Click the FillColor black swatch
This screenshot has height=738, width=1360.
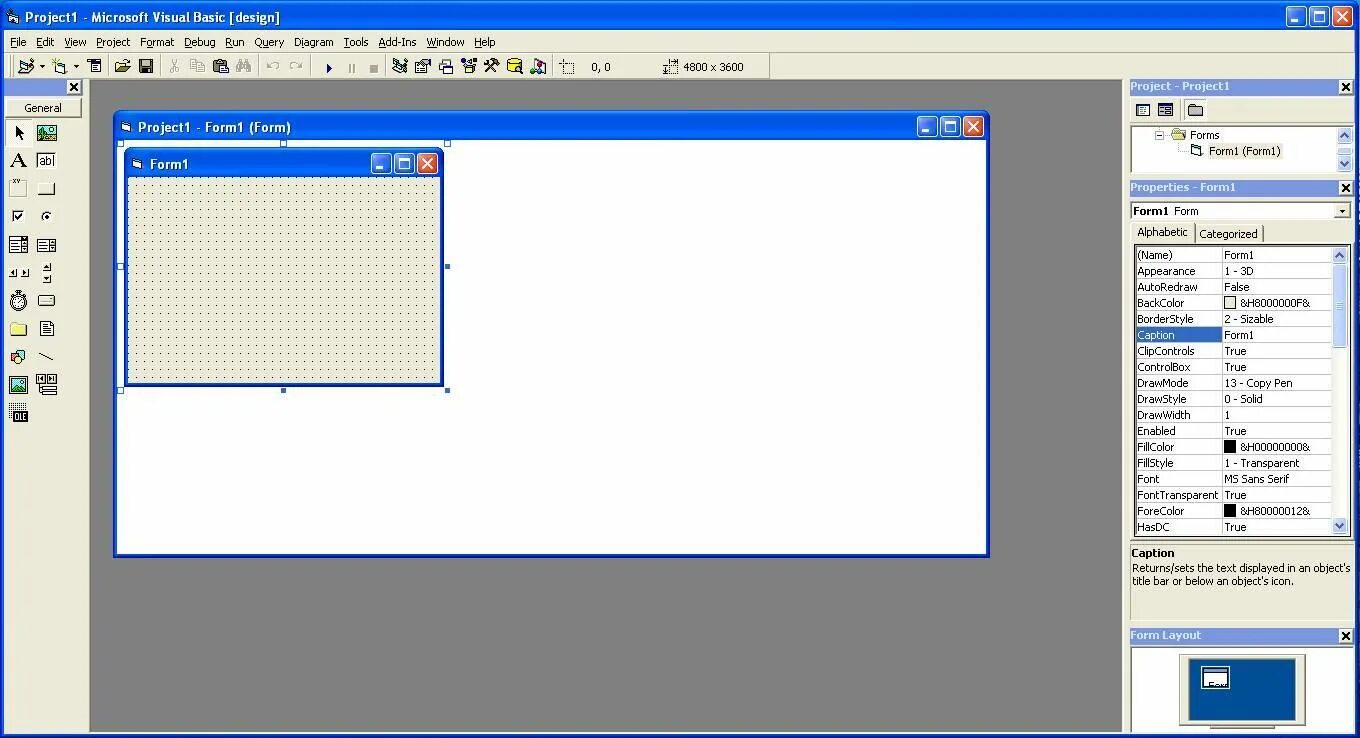1230,447
